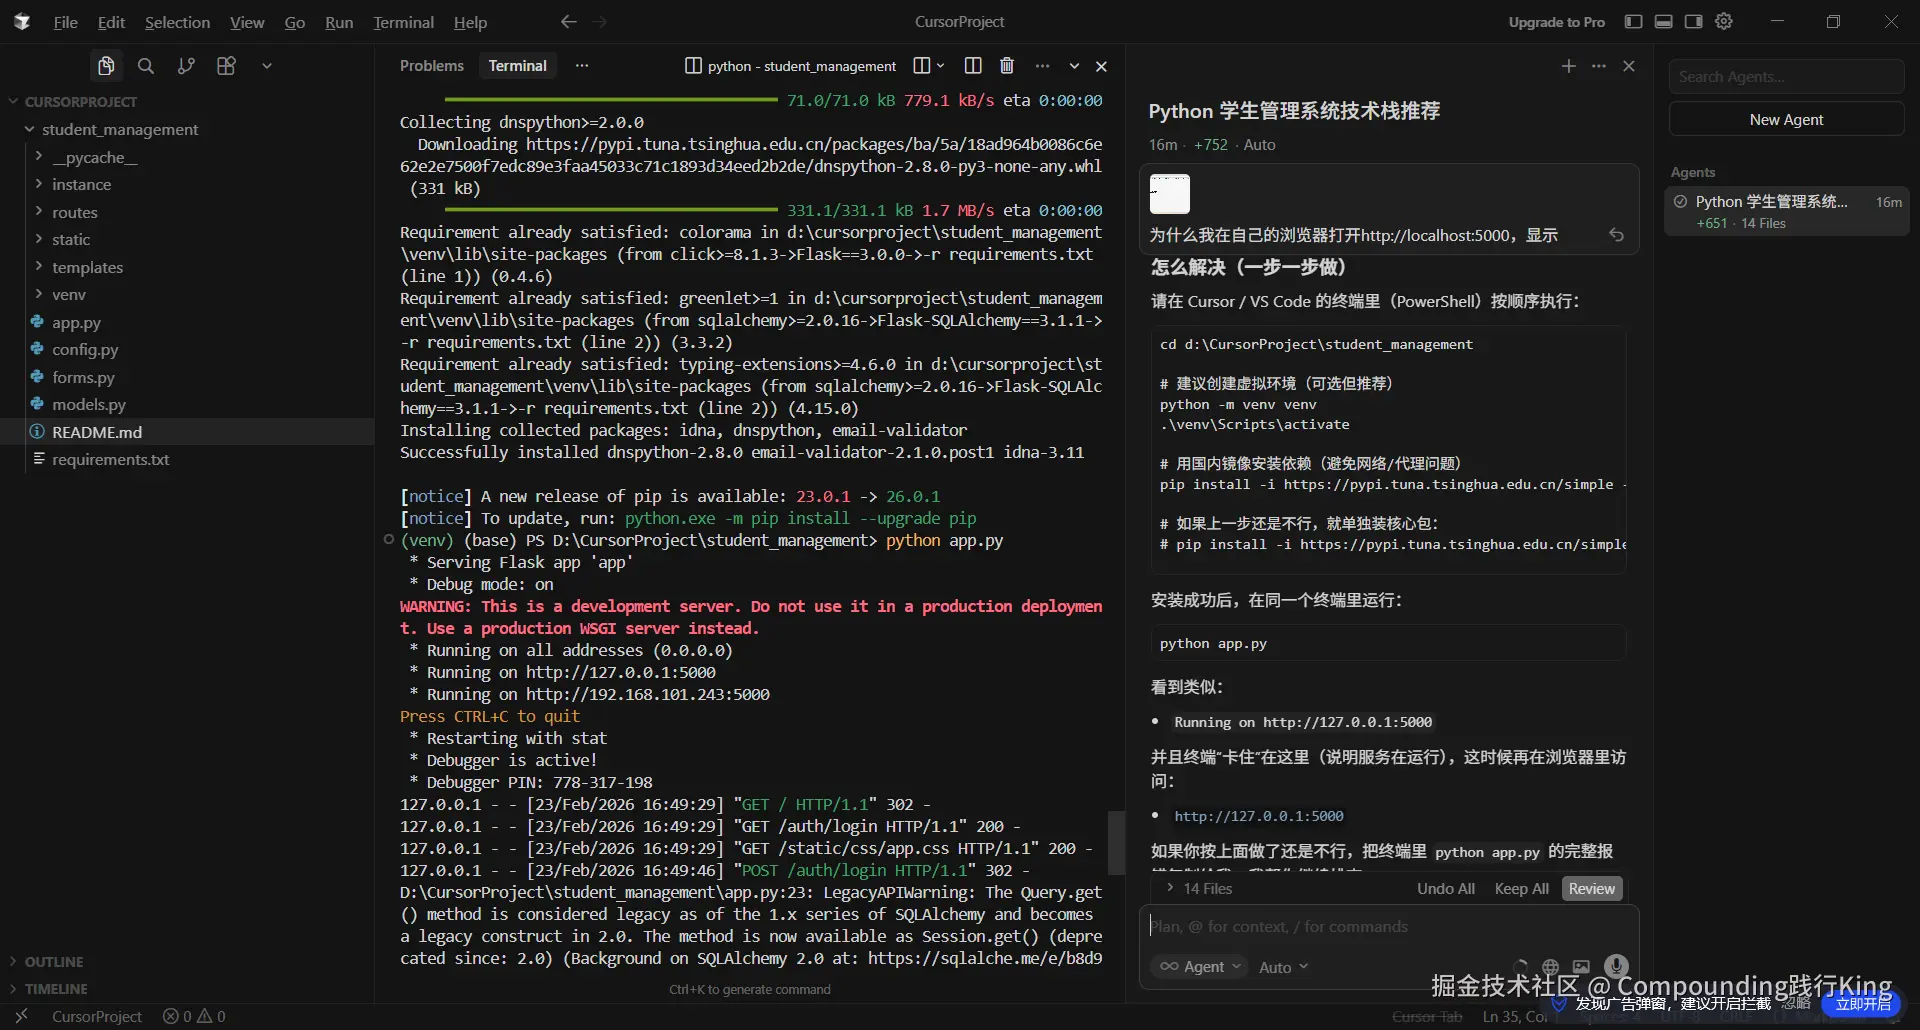The height and width of the screenshot is (1030, 1920).
Task: Close the chat panel
Action: 1629,66
